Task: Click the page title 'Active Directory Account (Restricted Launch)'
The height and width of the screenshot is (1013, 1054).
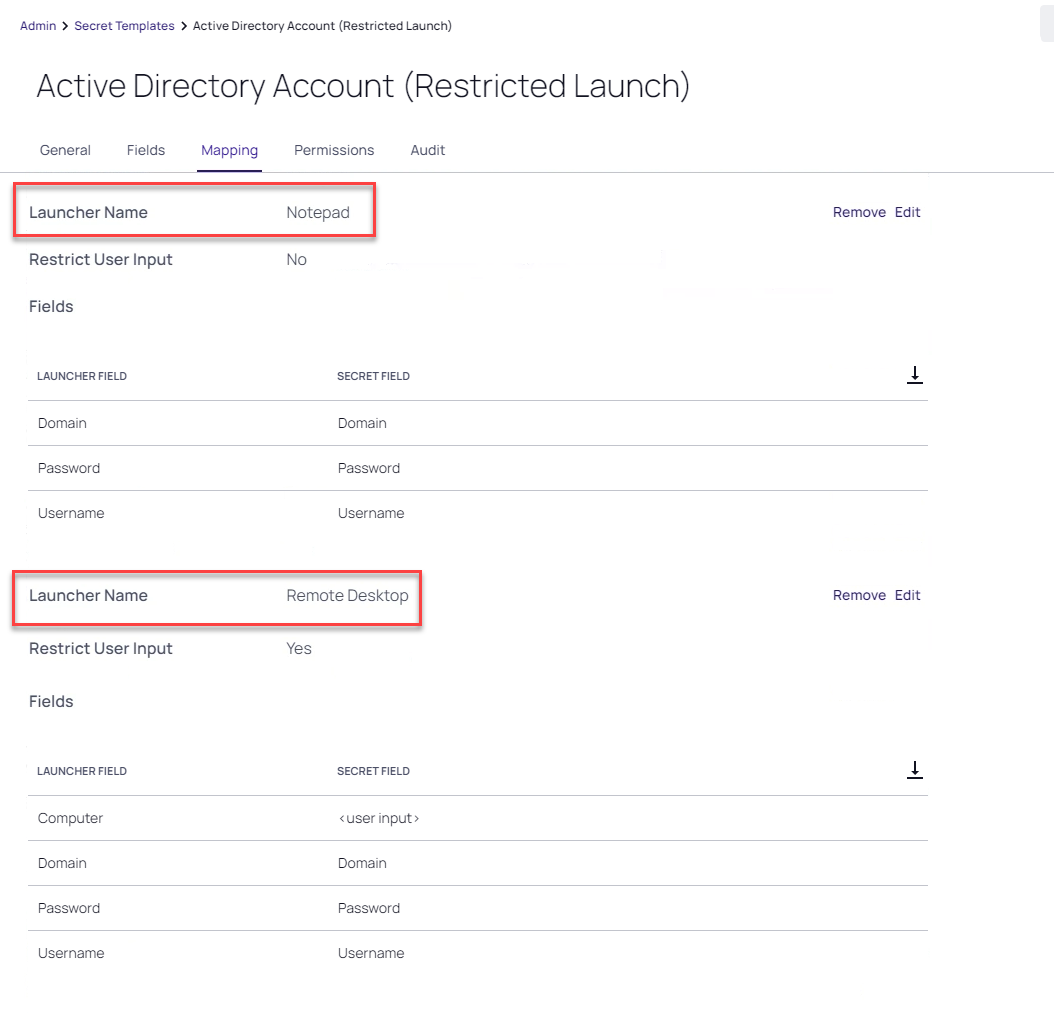Action: point(364,87)
